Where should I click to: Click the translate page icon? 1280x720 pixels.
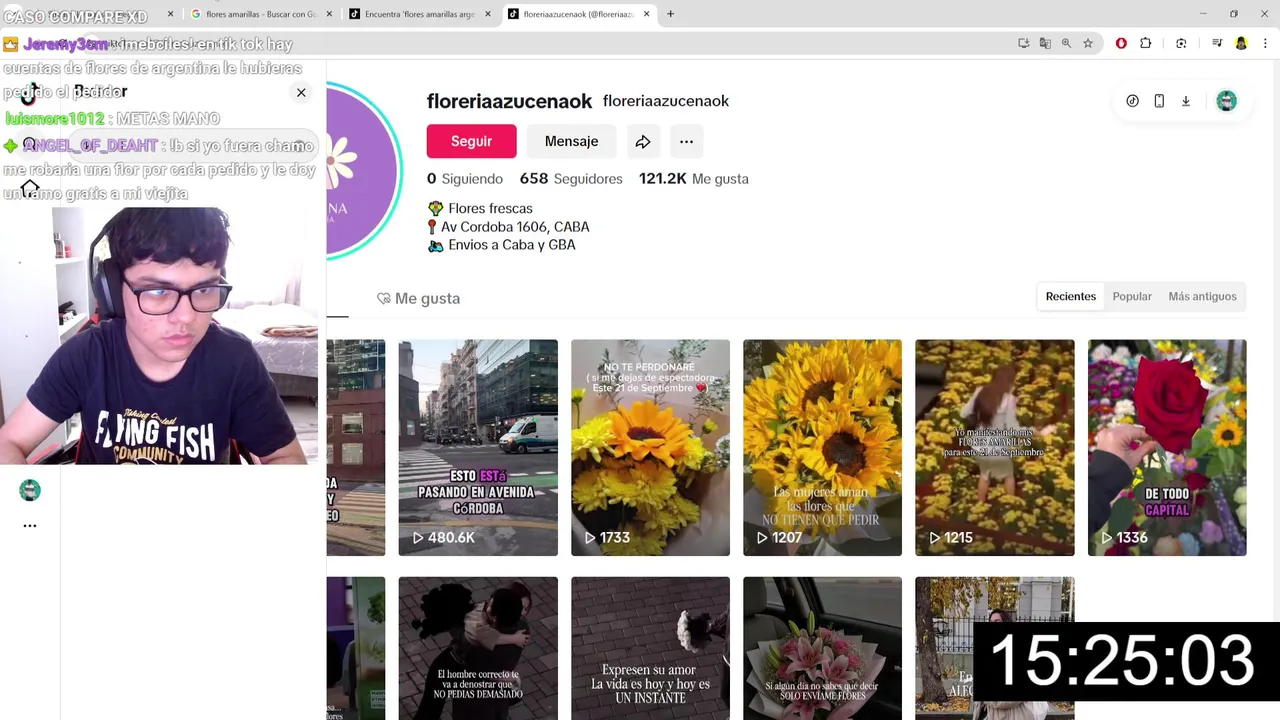[1045, 43]
